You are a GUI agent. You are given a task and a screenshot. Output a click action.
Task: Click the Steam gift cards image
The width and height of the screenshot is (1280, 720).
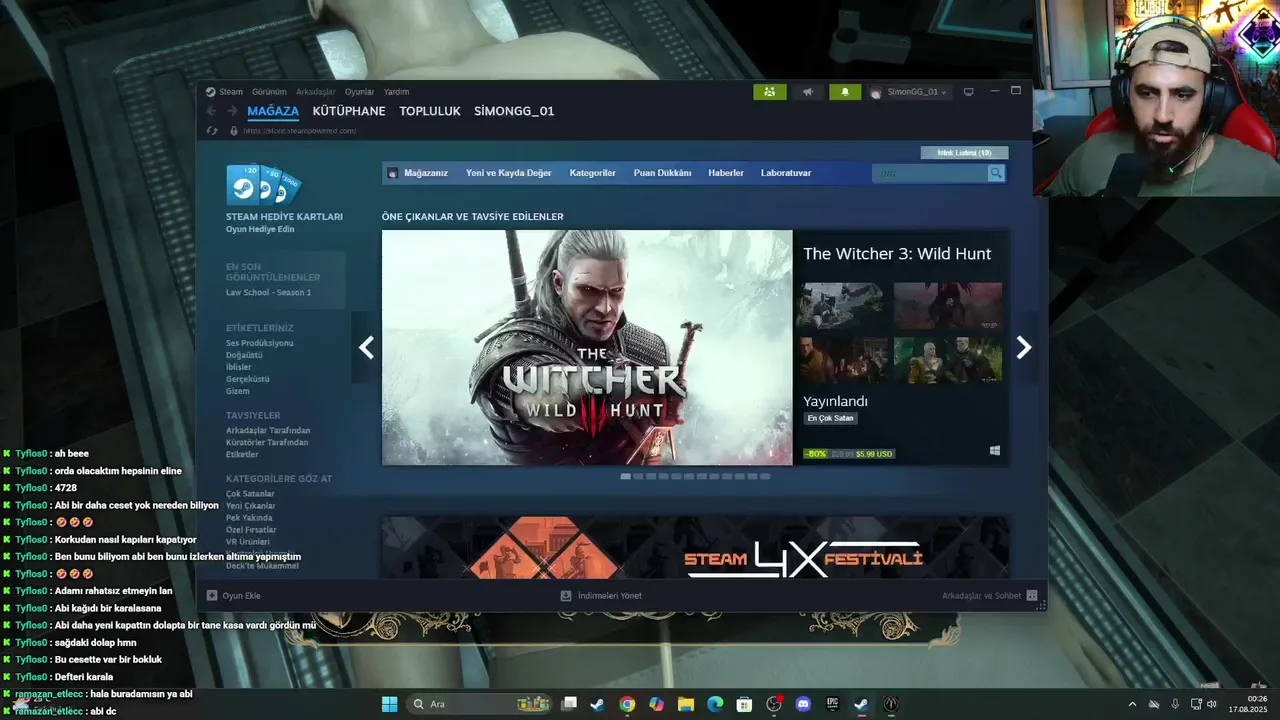coord(264,185)
